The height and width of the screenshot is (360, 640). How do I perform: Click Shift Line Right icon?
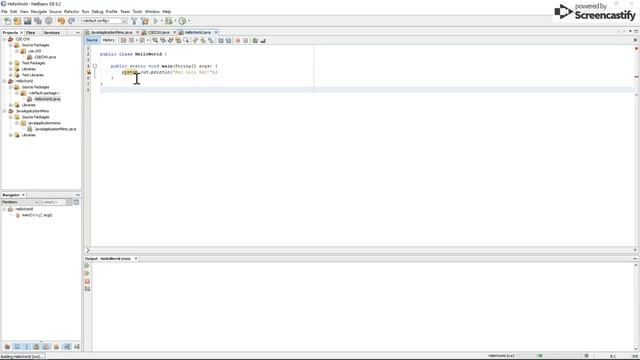(x=228, y=40)
